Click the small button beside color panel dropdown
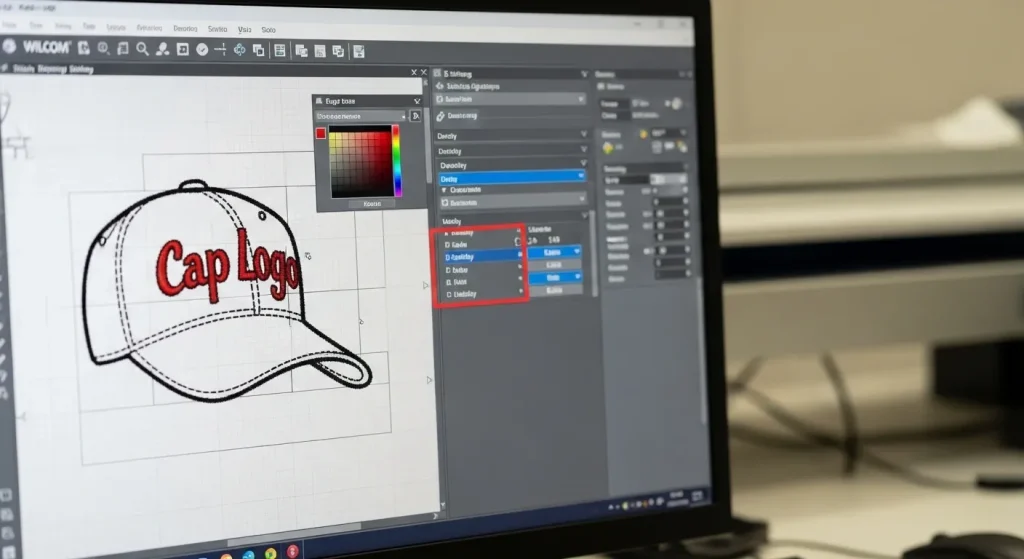 [x=415, y=116]
